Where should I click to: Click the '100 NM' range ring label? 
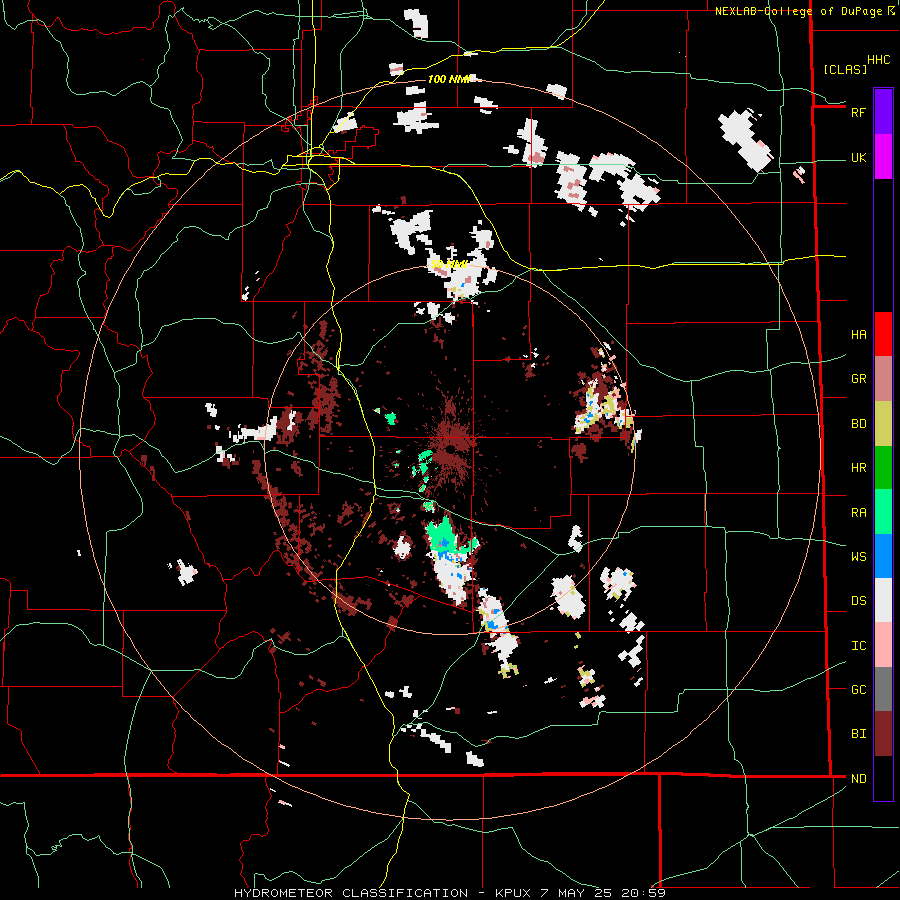tap(448, 79)
